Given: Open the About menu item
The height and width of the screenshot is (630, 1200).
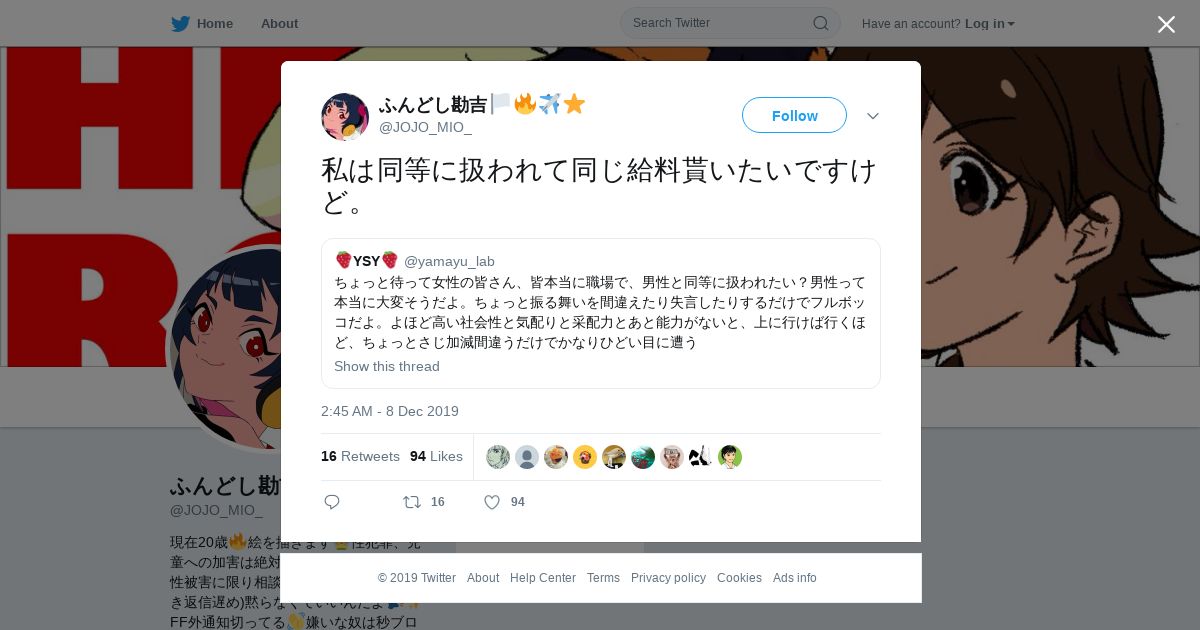Looking at the screenshot, I should [x=279, y=23].
